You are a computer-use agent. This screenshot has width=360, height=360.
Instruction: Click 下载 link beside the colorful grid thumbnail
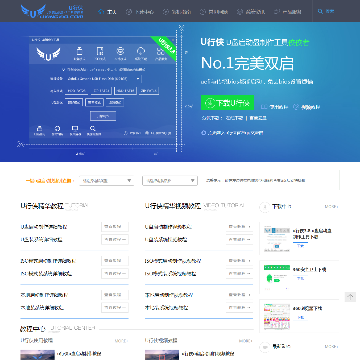click(x=300, y=318)
